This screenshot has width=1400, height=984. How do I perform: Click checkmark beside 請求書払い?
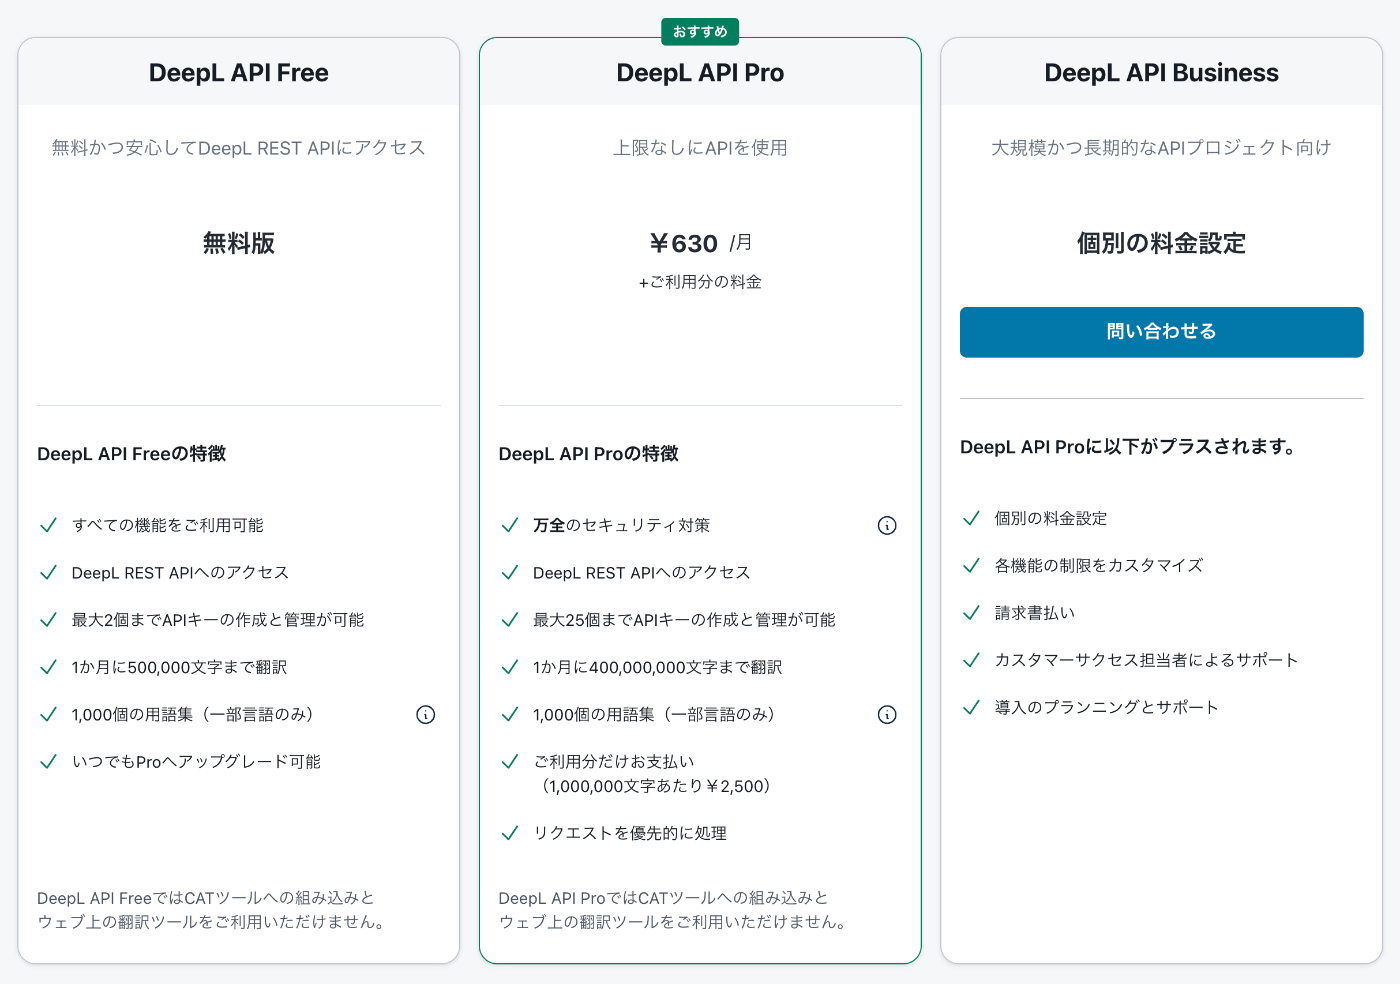pyautogui.click(x=971, y=613)
